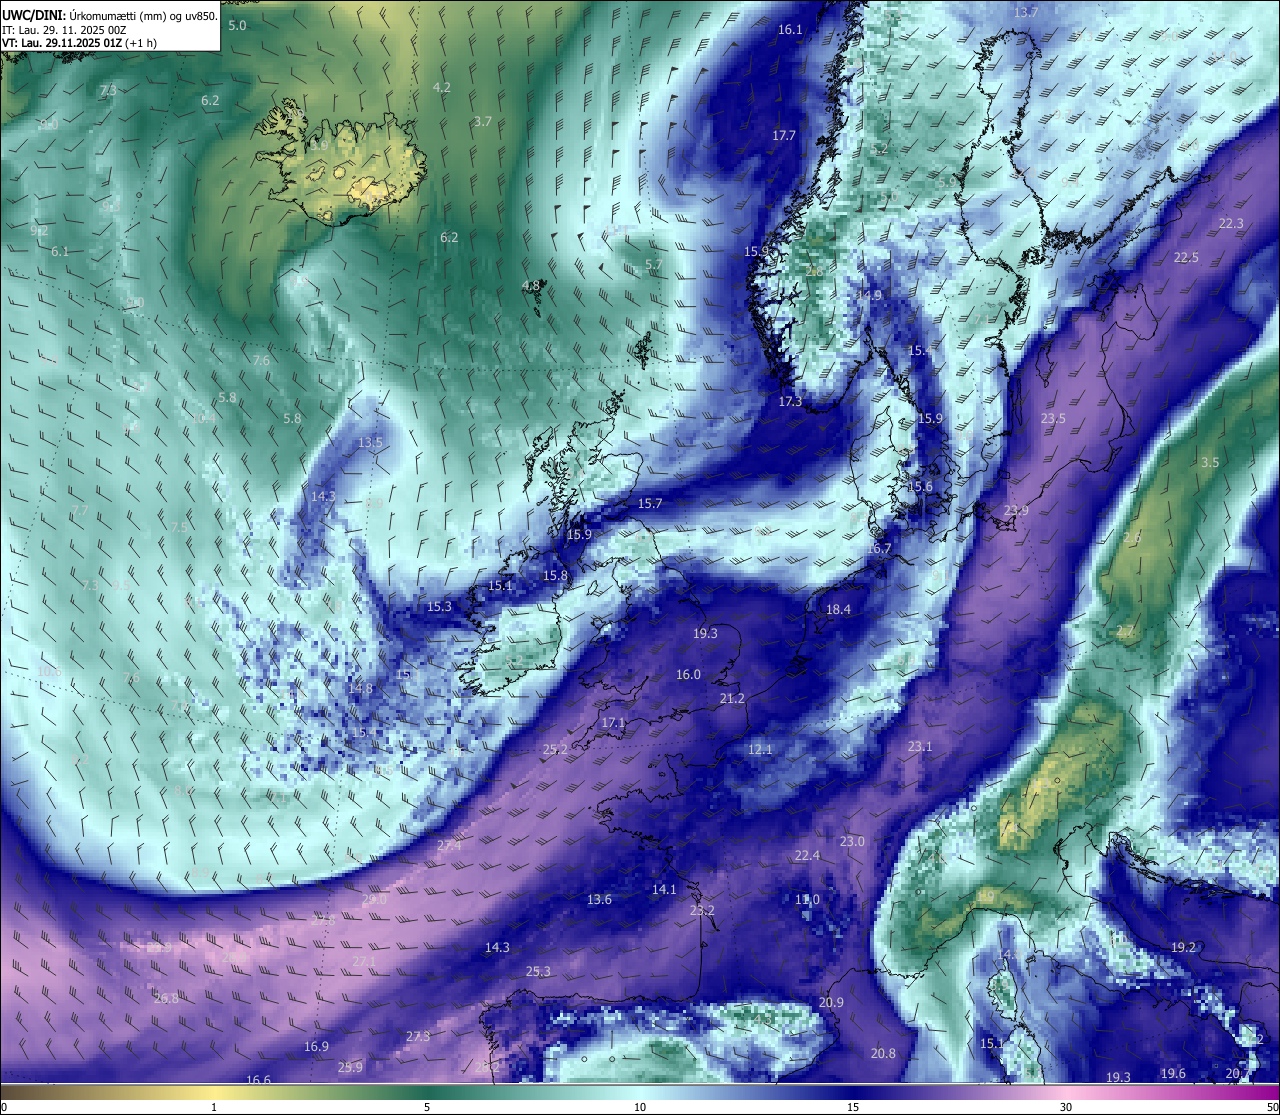Image resolution: width=1280 pixels, height=1115 pixels.
Task: Select the 16.9 value label
Action: click(316, 1046)
